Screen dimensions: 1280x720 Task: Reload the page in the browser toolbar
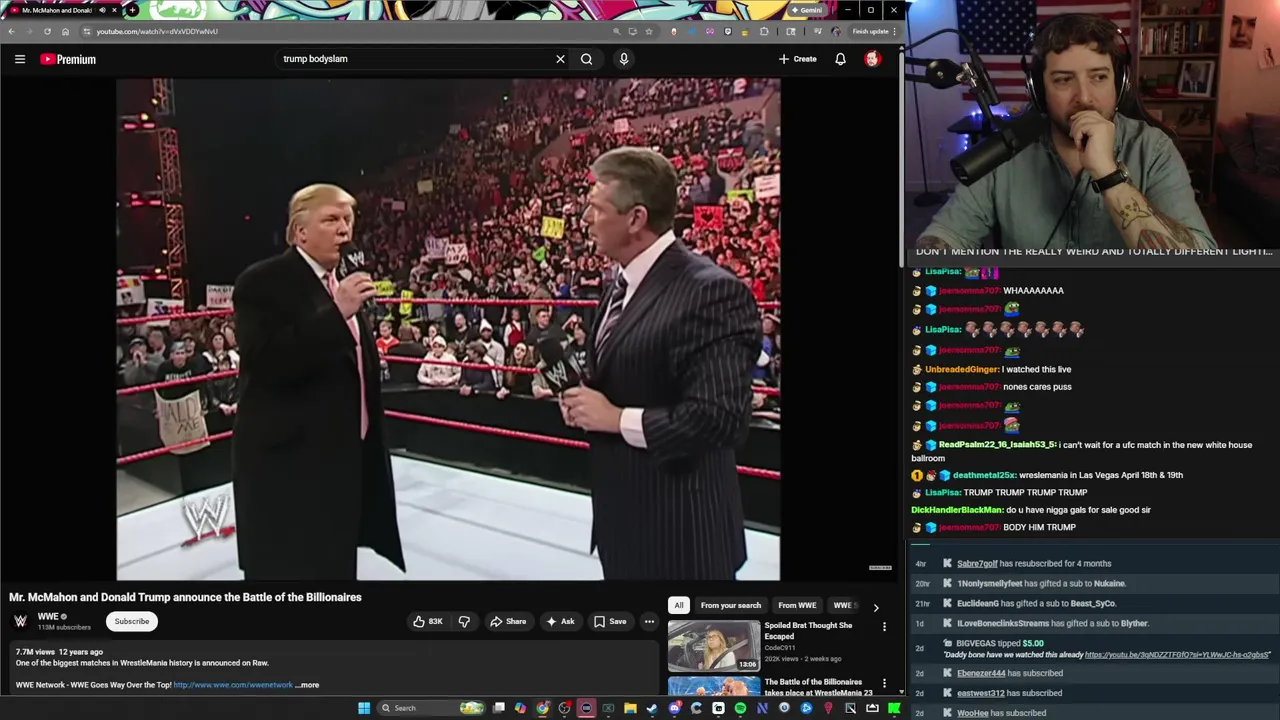coord(47,31)
